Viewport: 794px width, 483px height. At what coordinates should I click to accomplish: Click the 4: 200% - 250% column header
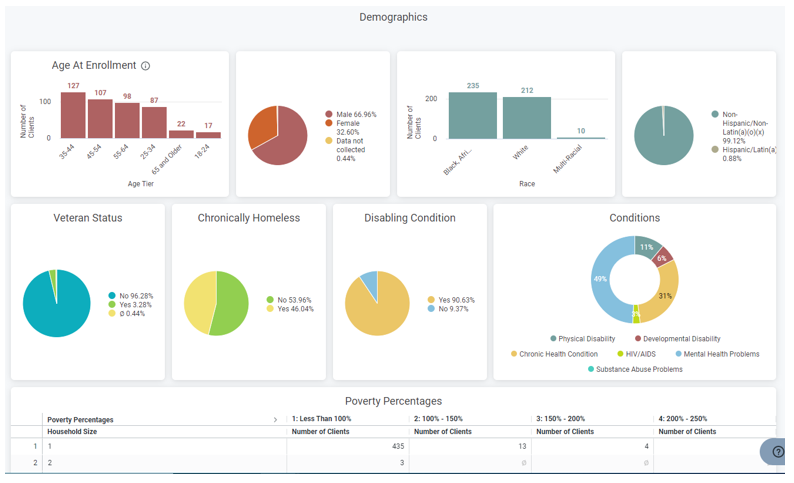pos(683,419)
